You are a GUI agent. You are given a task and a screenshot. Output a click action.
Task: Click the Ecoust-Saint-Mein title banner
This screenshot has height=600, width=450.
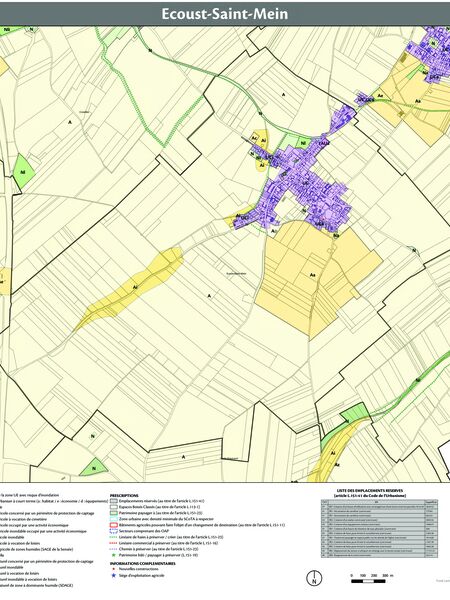[225, 14]
